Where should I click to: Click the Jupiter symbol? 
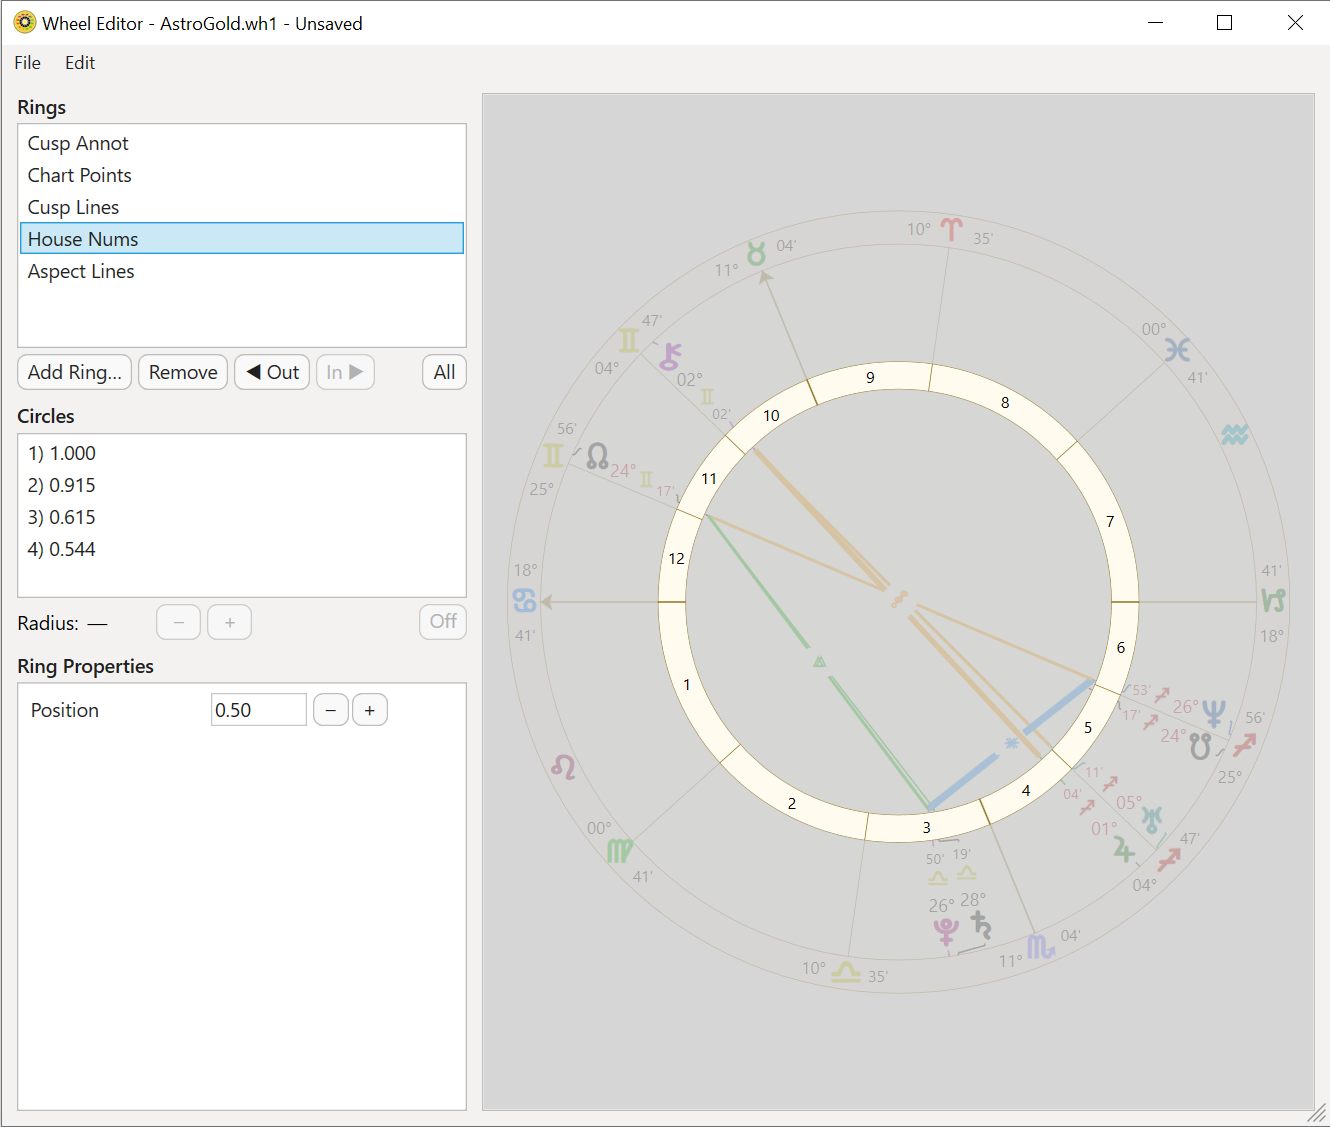pos(1124,849)
